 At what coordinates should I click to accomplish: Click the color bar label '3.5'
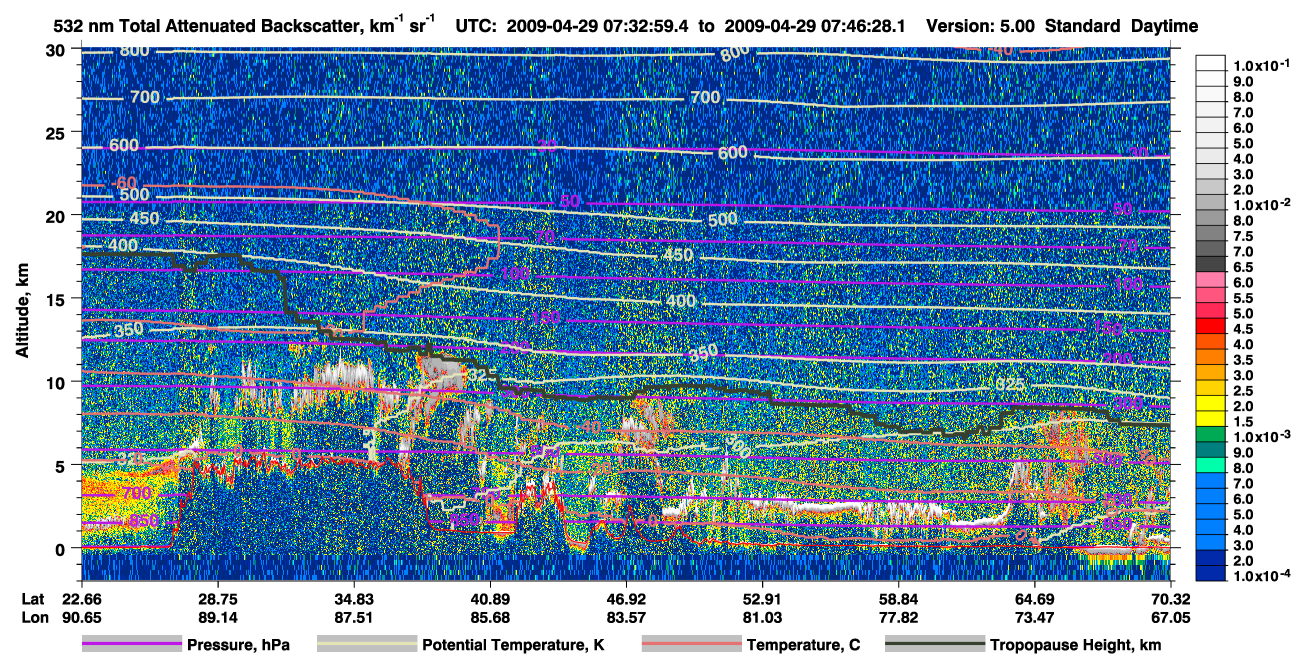[1245, 360]
